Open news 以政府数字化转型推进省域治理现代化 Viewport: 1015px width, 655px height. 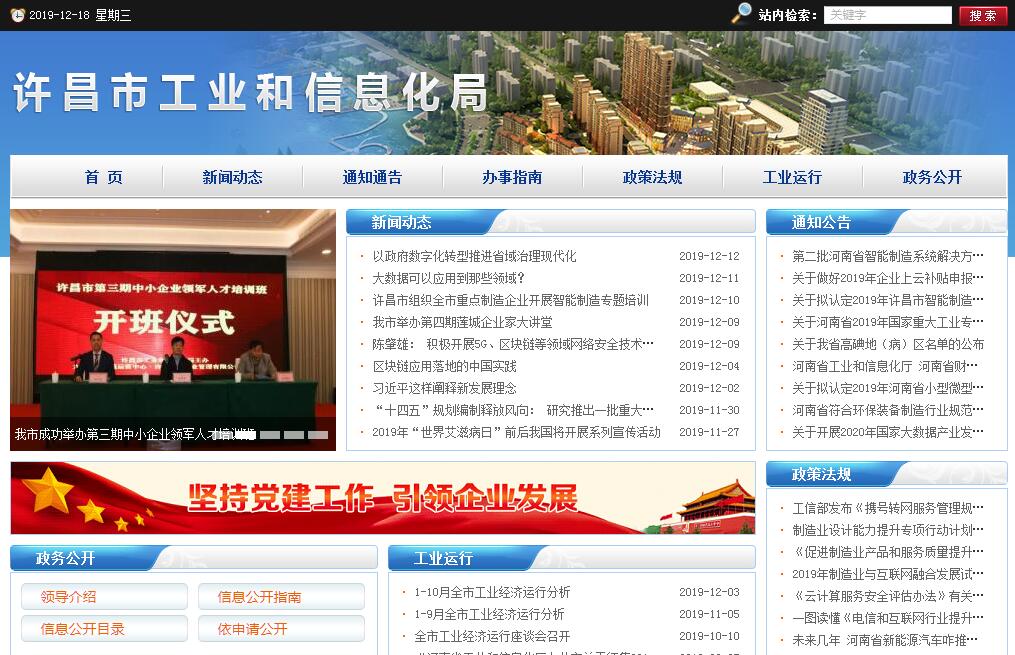point(474,256)
